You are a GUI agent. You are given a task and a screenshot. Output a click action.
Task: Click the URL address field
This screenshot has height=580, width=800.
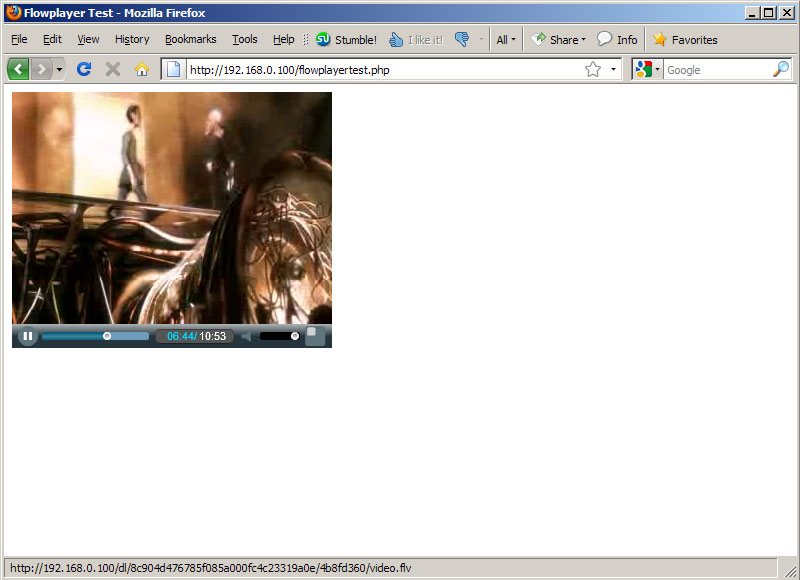pyautogui.click(x=380, y=69)
